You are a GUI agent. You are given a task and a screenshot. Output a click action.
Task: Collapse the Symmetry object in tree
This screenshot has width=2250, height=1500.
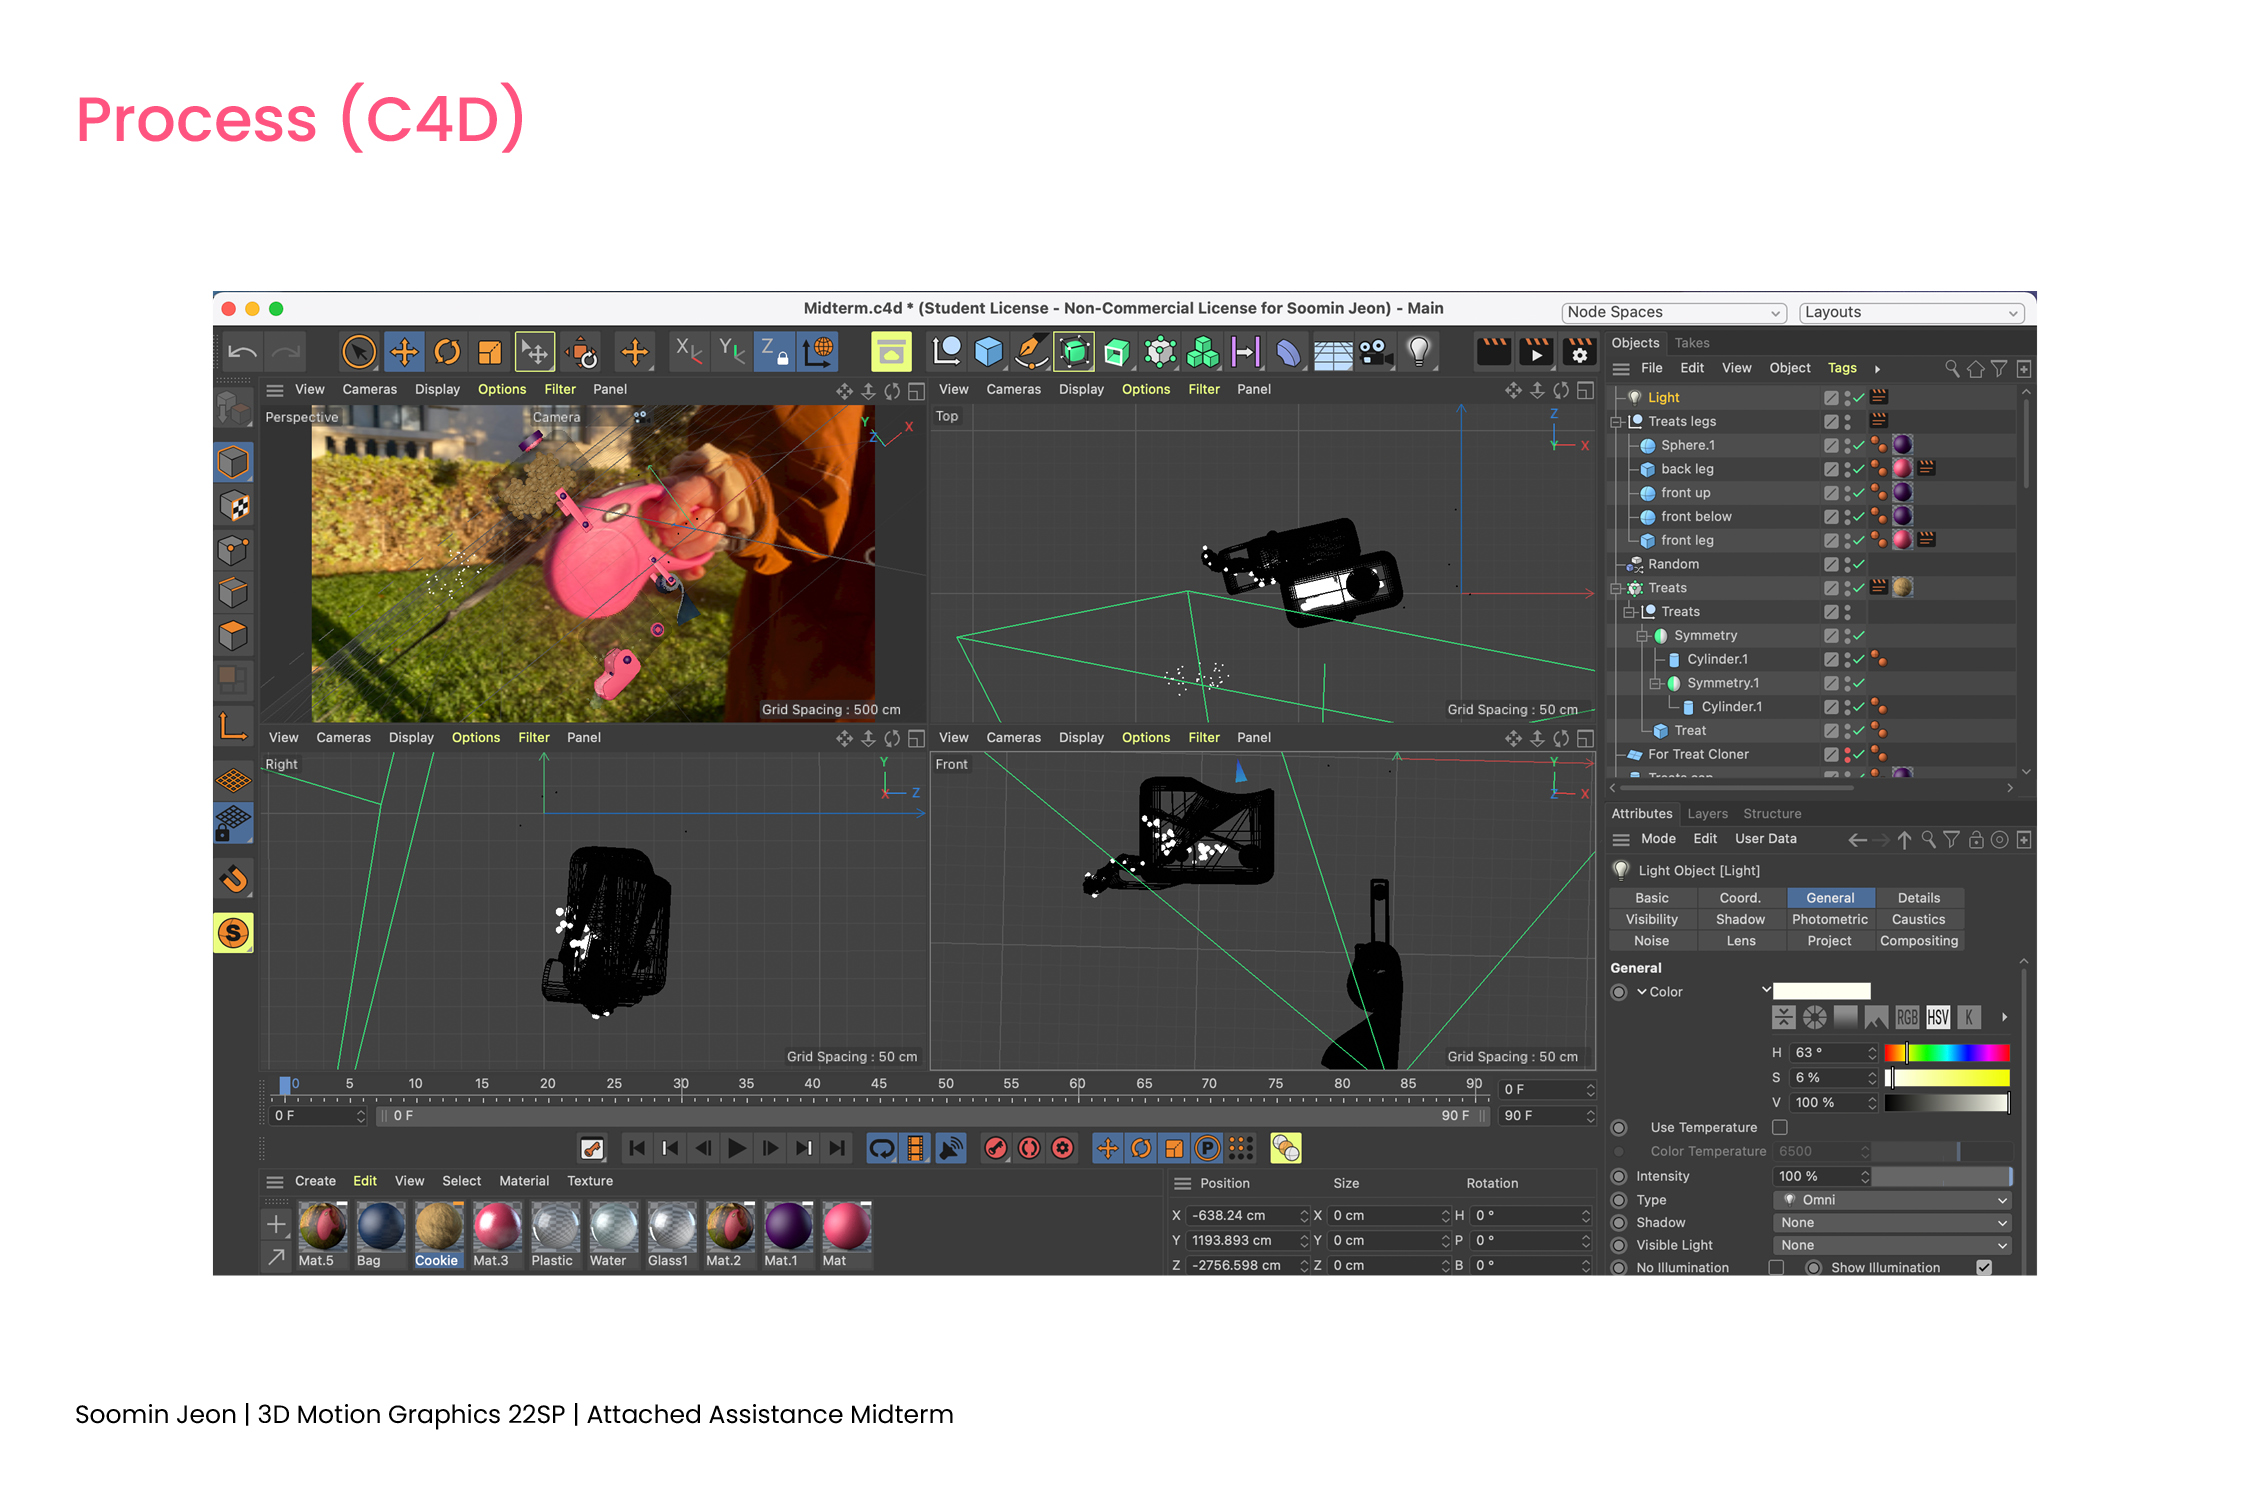1641,636
